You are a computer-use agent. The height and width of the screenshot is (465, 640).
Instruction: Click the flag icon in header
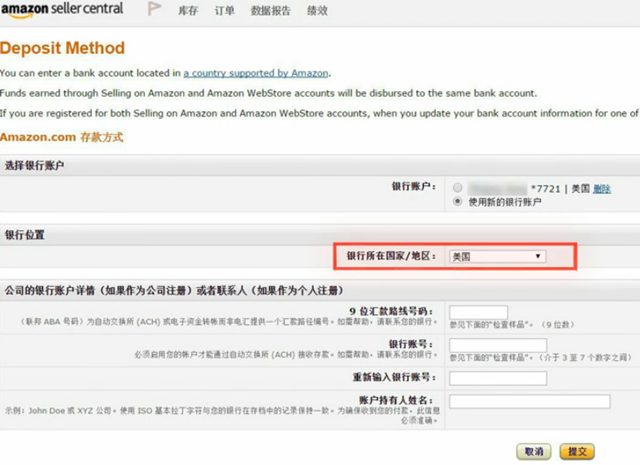tap(154, 9)
